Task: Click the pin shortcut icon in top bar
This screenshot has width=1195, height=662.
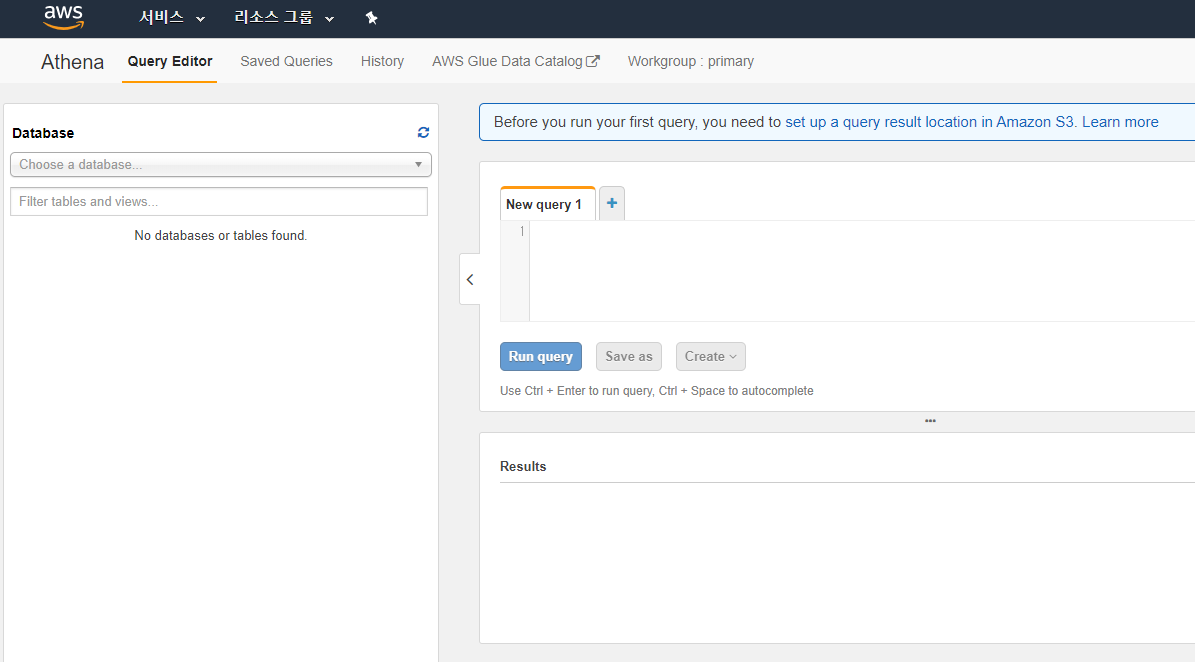Action: [x=371, y=18]
